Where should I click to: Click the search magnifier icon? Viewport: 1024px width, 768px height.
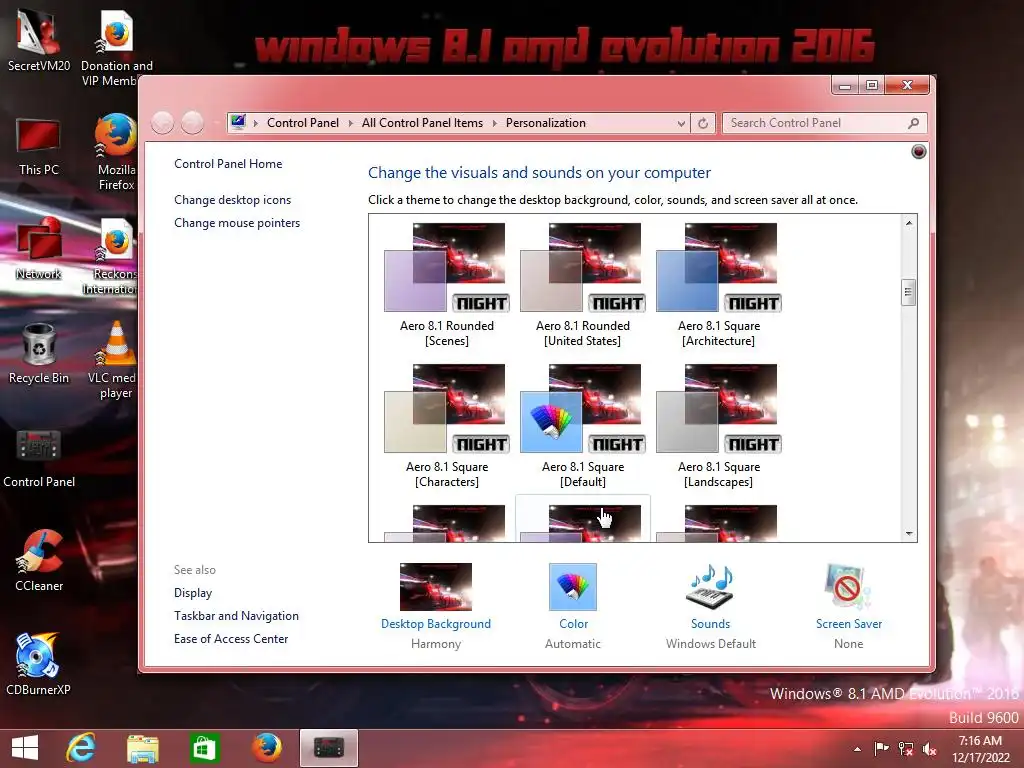(x=914, y=123)
